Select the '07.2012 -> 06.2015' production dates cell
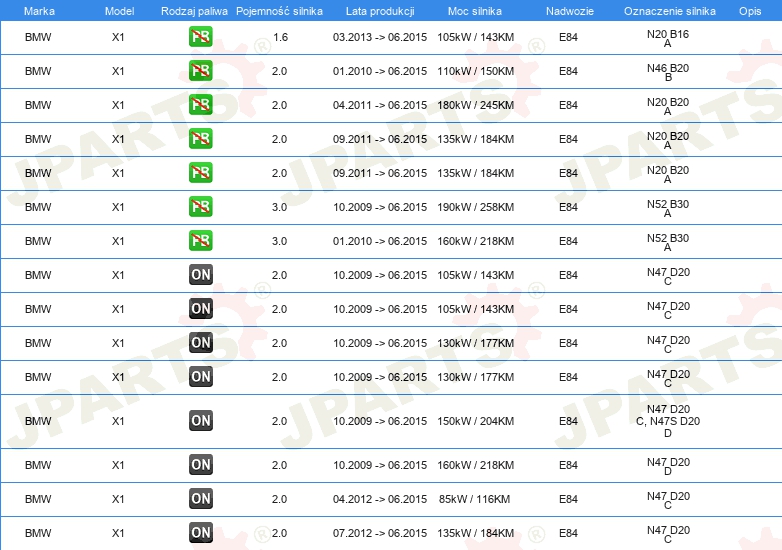This screenshot has height=550, width=782. [x=380, y=533]
